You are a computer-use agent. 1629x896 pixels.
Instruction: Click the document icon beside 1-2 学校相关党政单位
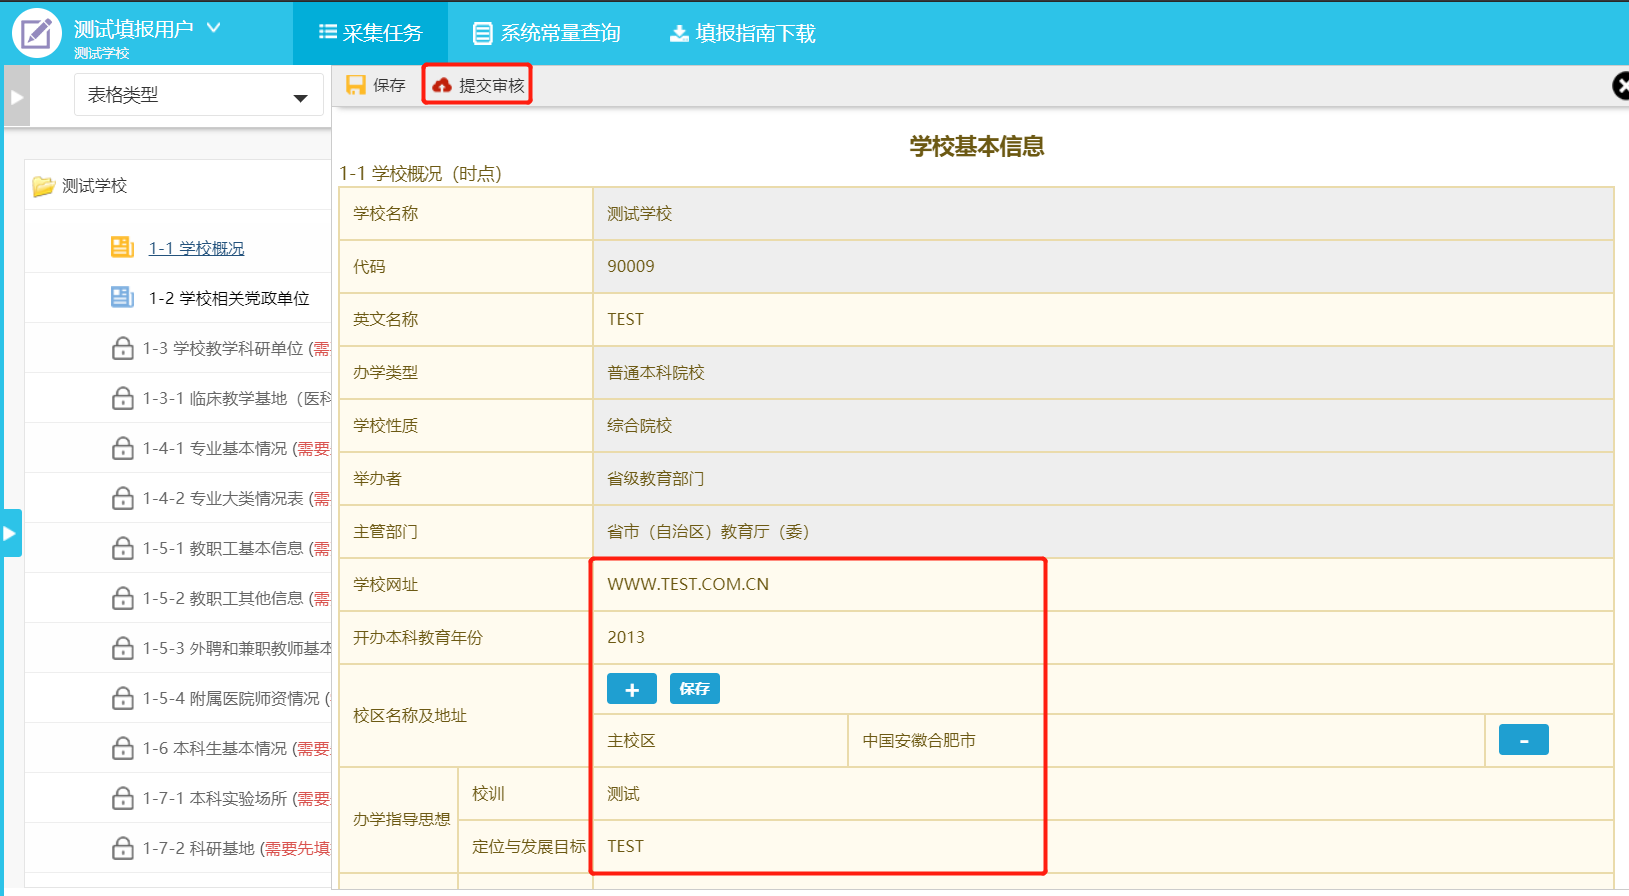[x=122, y=297]
